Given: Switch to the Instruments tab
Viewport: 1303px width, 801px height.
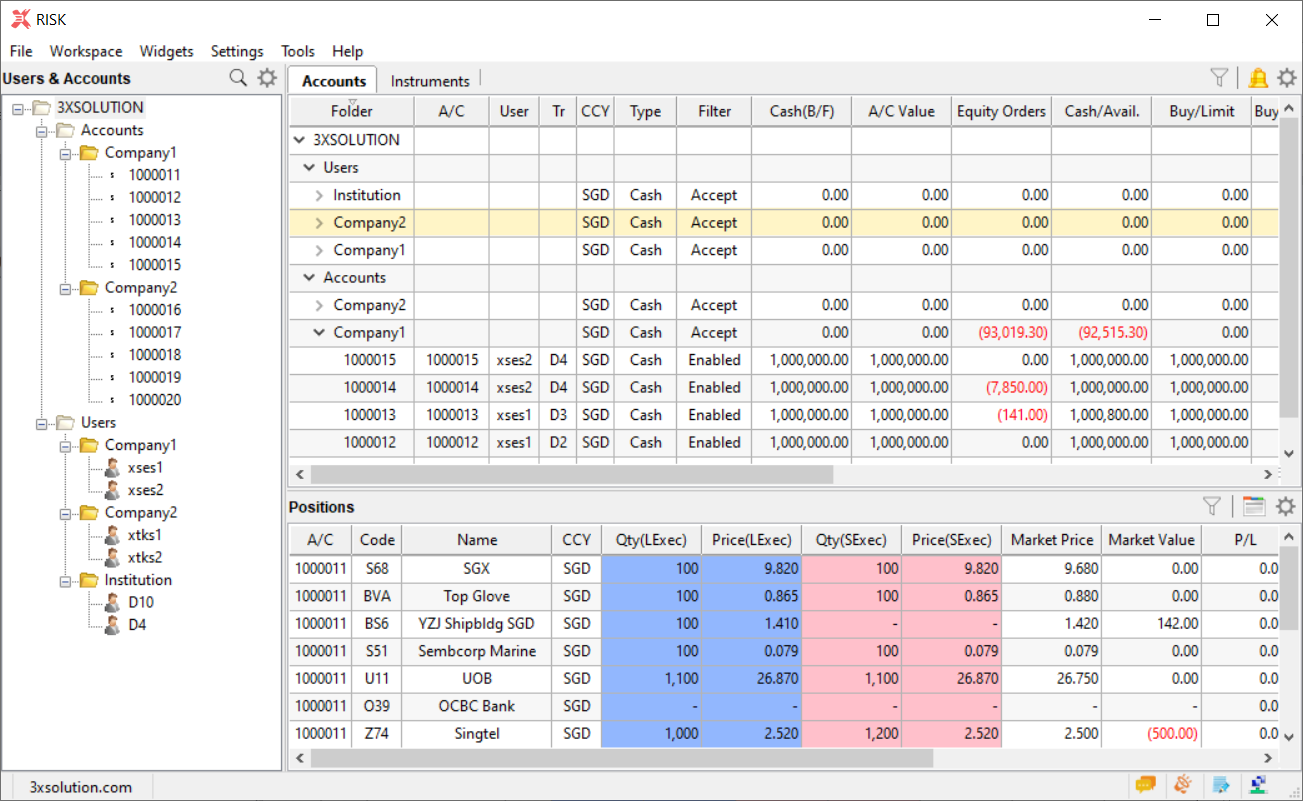Looking at the screenshot, I should tap(430, 81).
